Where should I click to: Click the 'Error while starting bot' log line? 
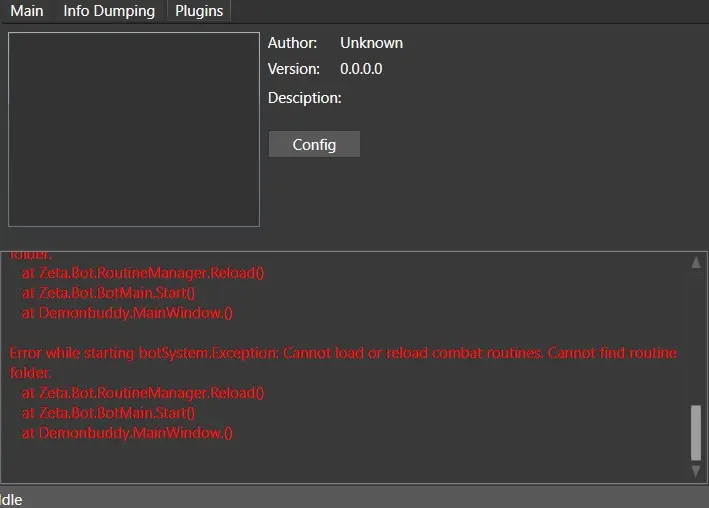[x=342, y=353]
